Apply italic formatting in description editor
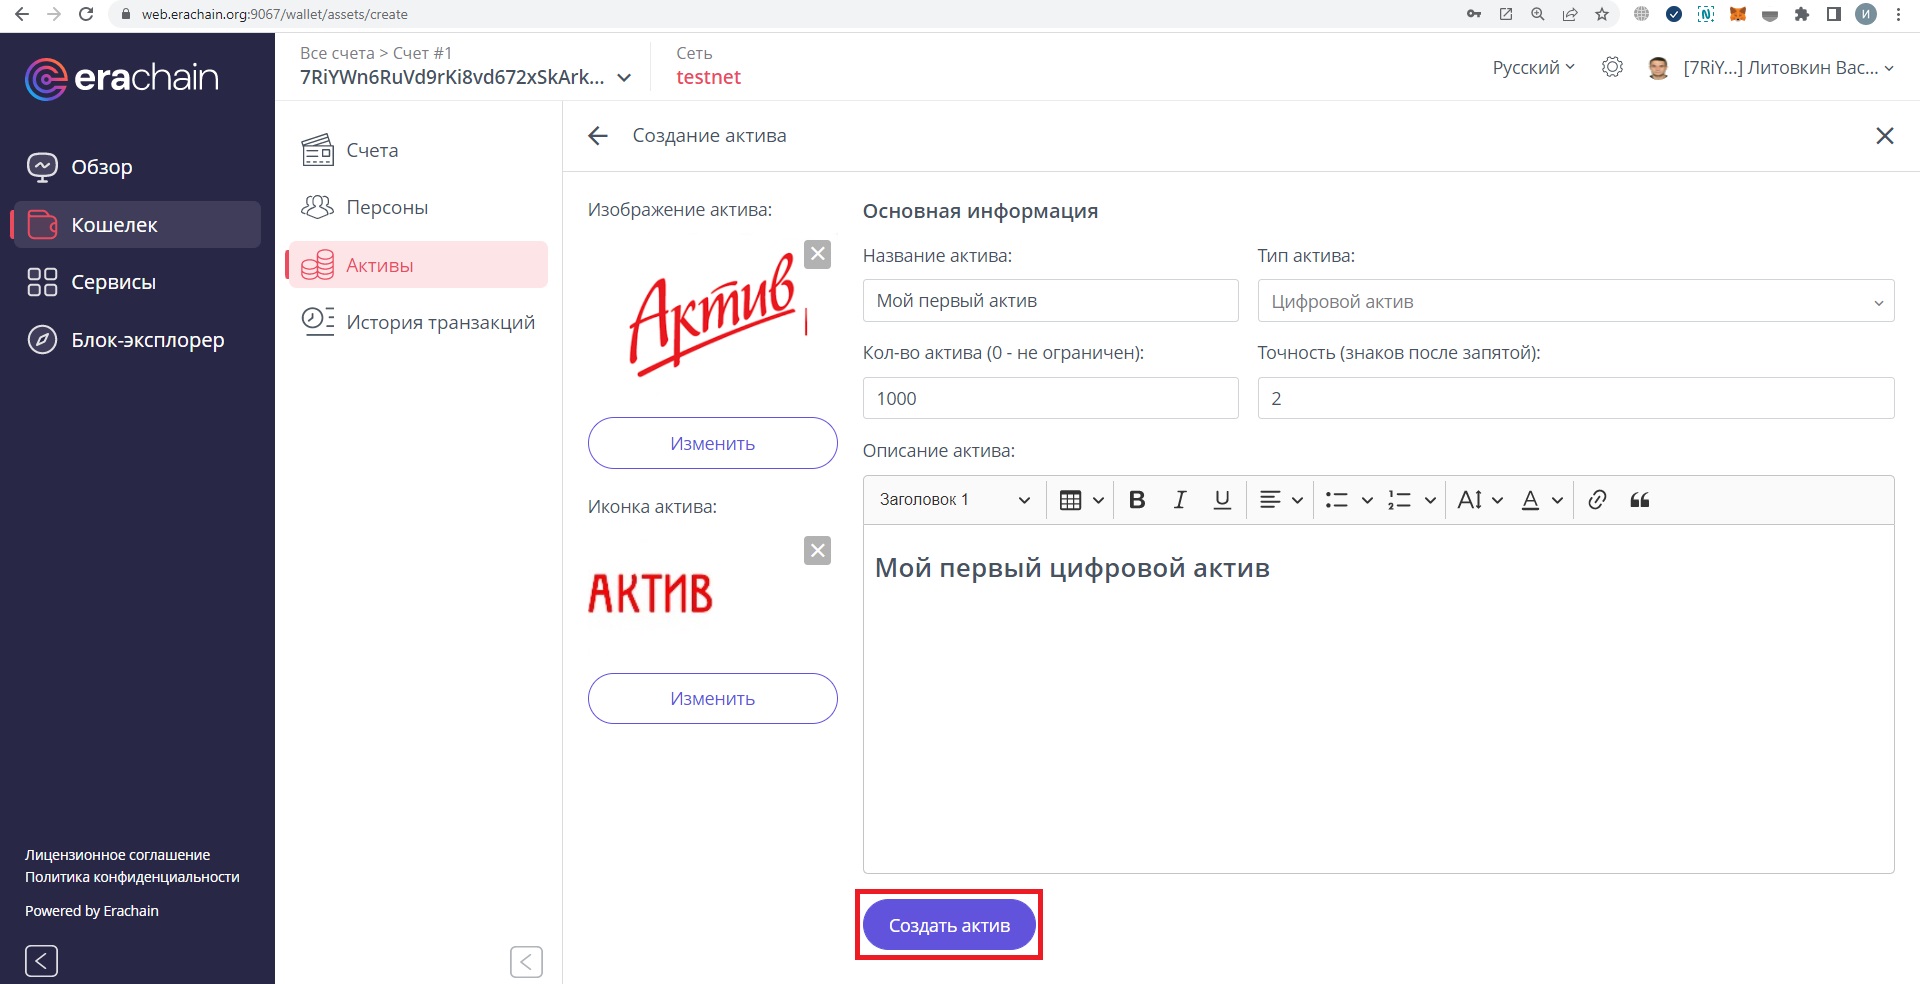This screenshot has width=1920, height=984. [x=1179, y=499]
